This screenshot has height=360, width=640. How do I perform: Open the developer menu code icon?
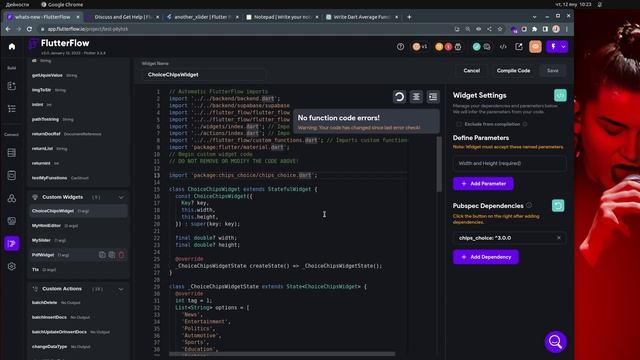click(503, 47)
